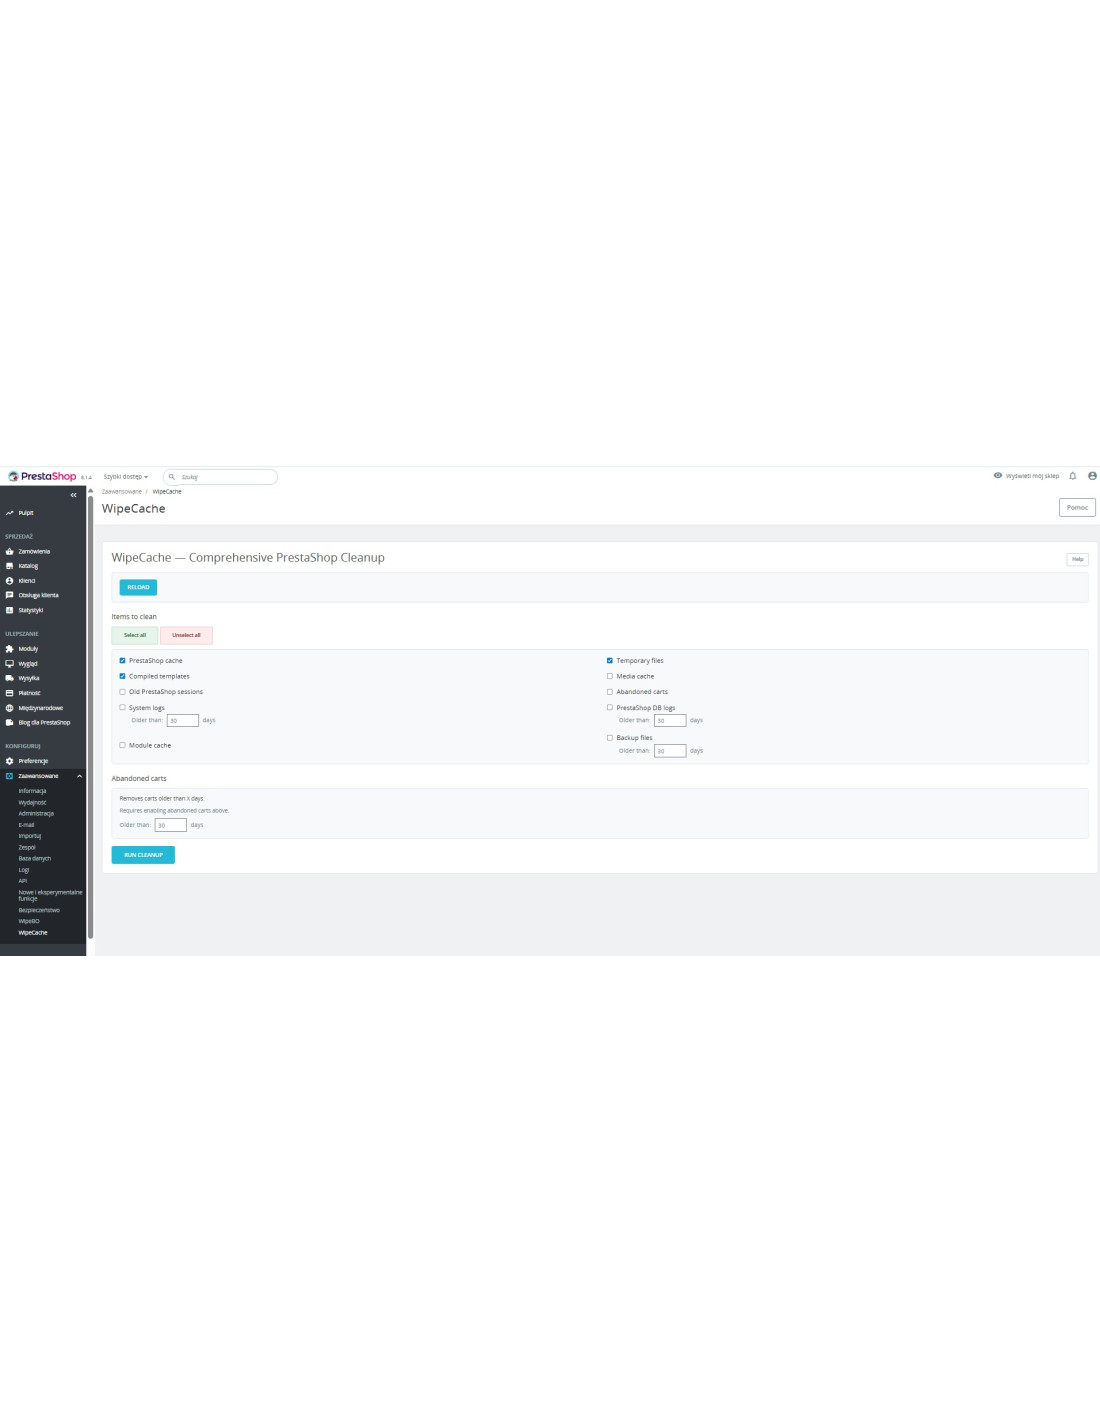Enable the Media cache checkbox
1100x1422 pixels.
point(610,676)
